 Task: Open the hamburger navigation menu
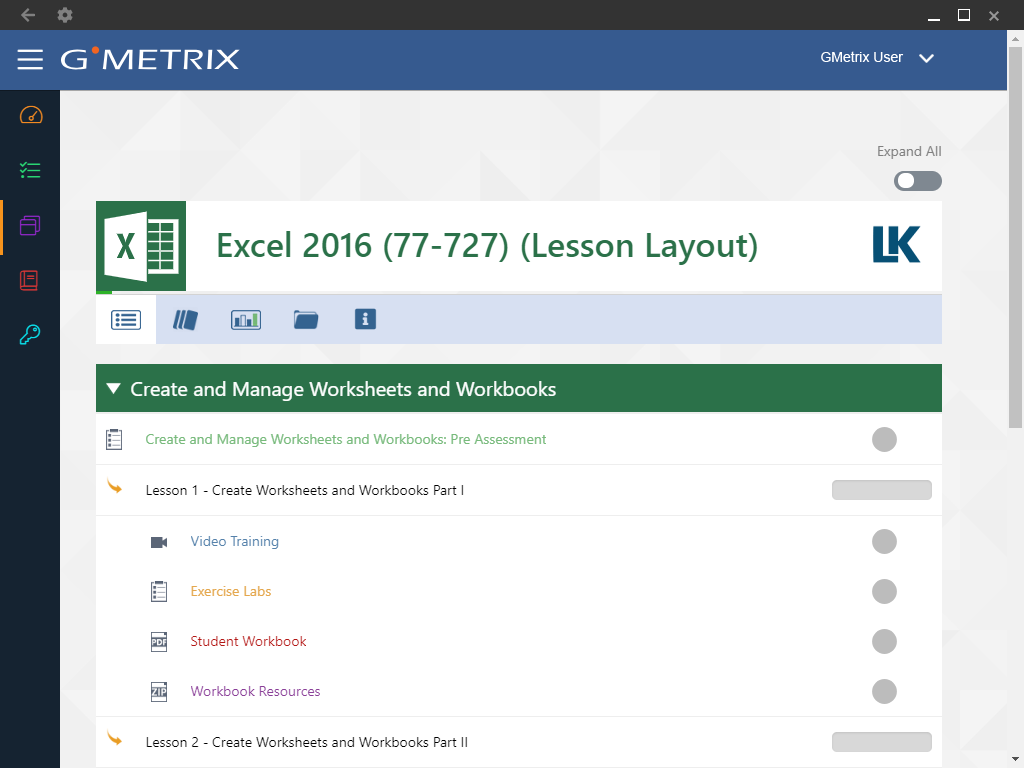(x=30, y=59)
